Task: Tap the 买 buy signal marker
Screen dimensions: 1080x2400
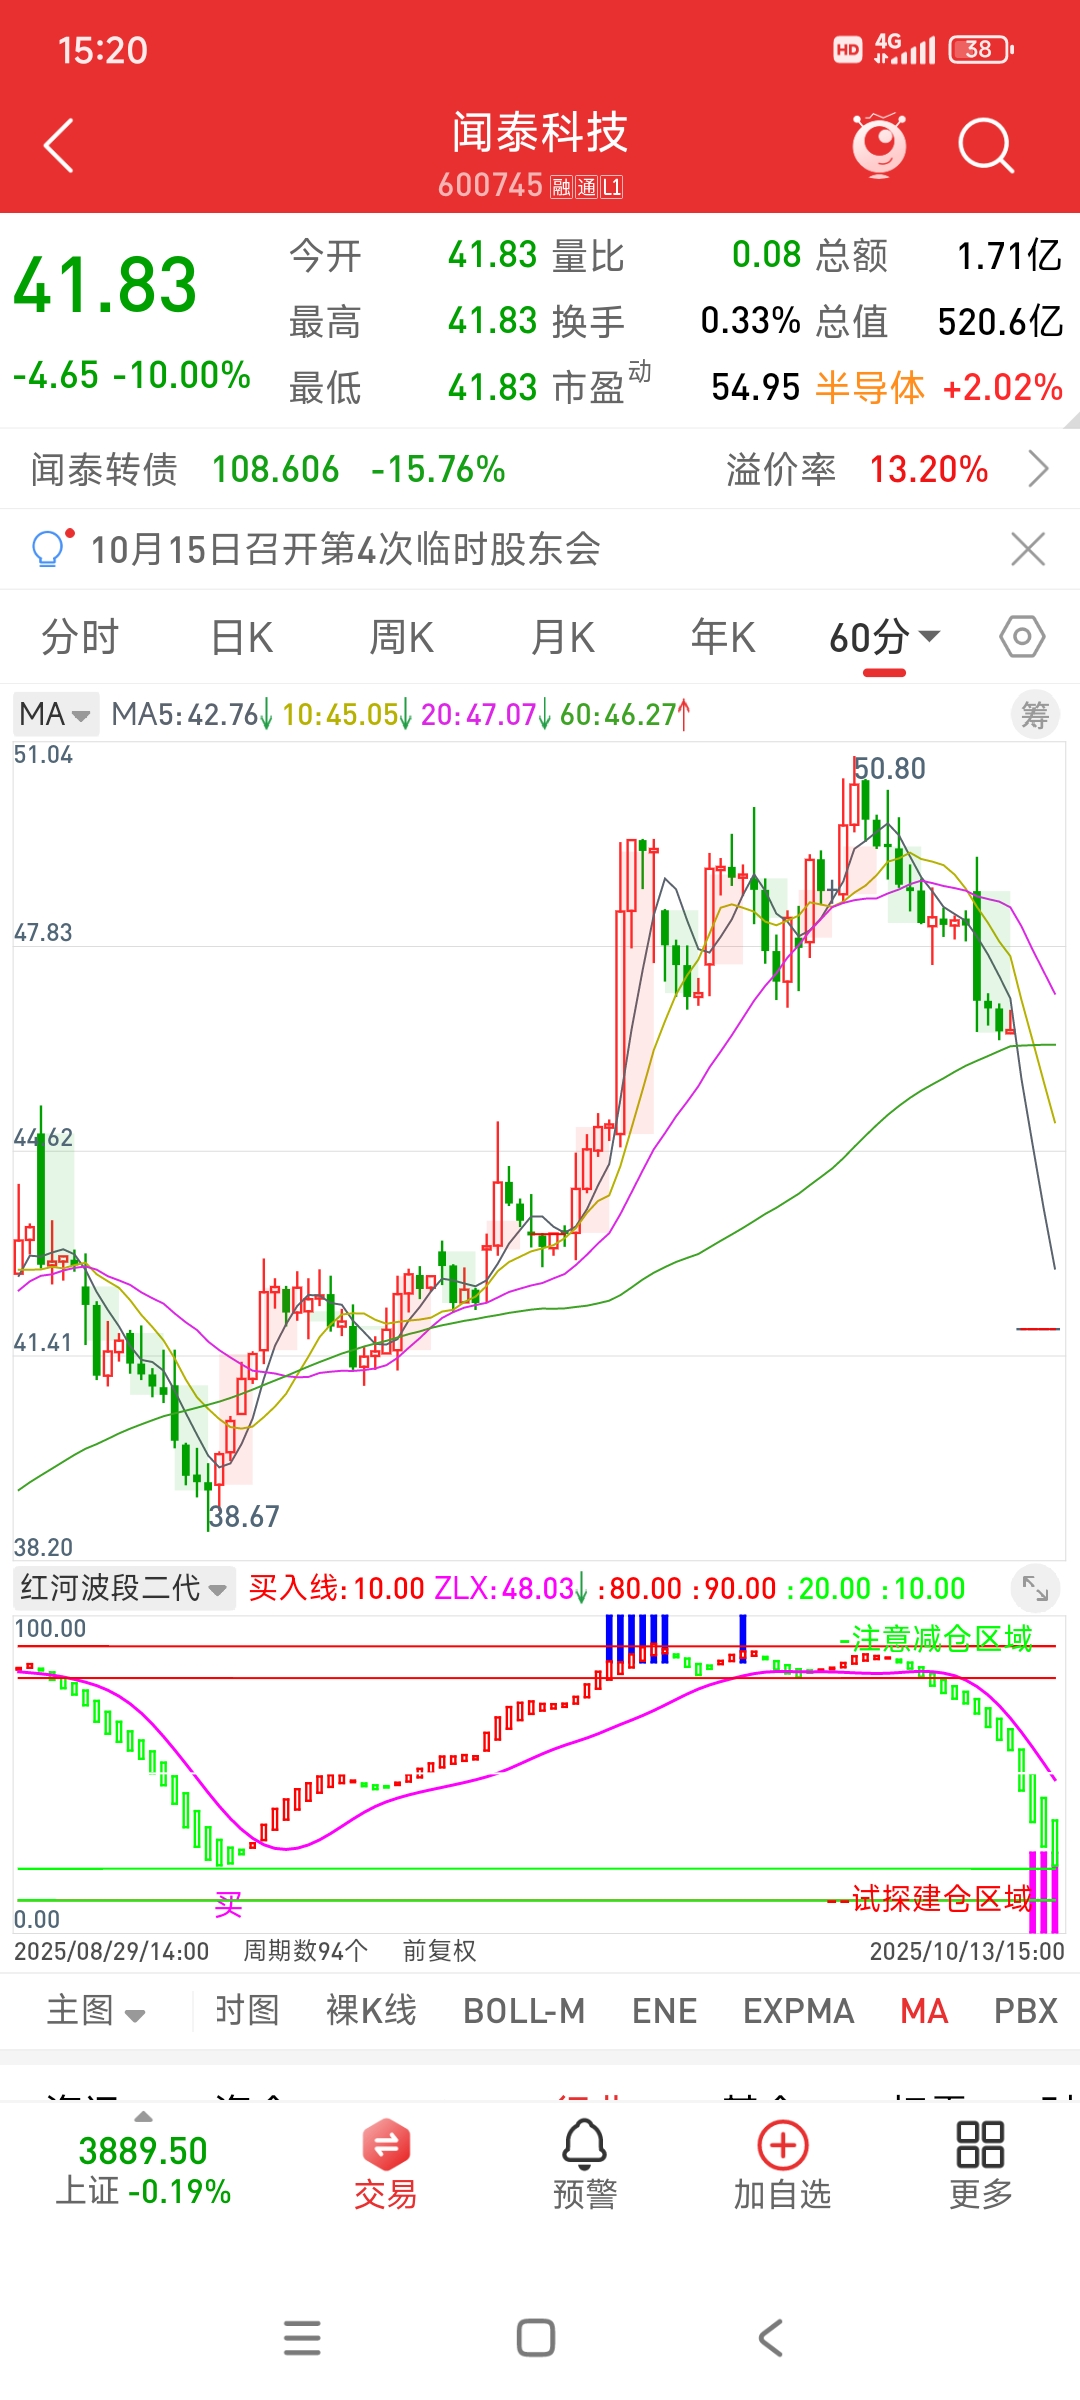Action: tap(229, 1905)
